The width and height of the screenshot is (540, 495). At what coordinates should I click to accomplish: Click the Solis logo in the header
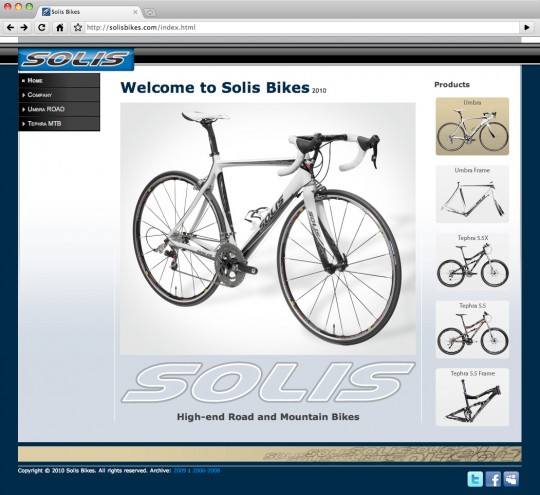point(76,59)
